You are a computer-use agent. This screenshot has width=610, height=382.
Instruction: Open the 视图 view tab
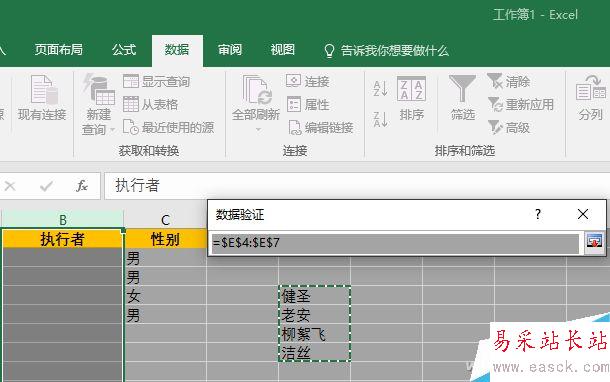click(x=283, y=50)
